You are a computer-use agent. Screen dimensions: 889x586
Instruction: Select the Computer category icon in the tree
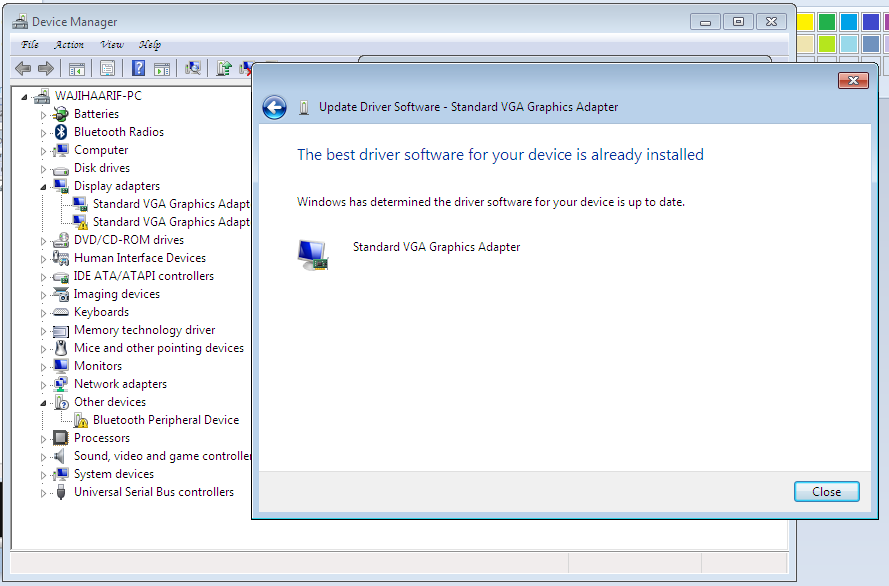pyautogui.click(x=61, y=150)
